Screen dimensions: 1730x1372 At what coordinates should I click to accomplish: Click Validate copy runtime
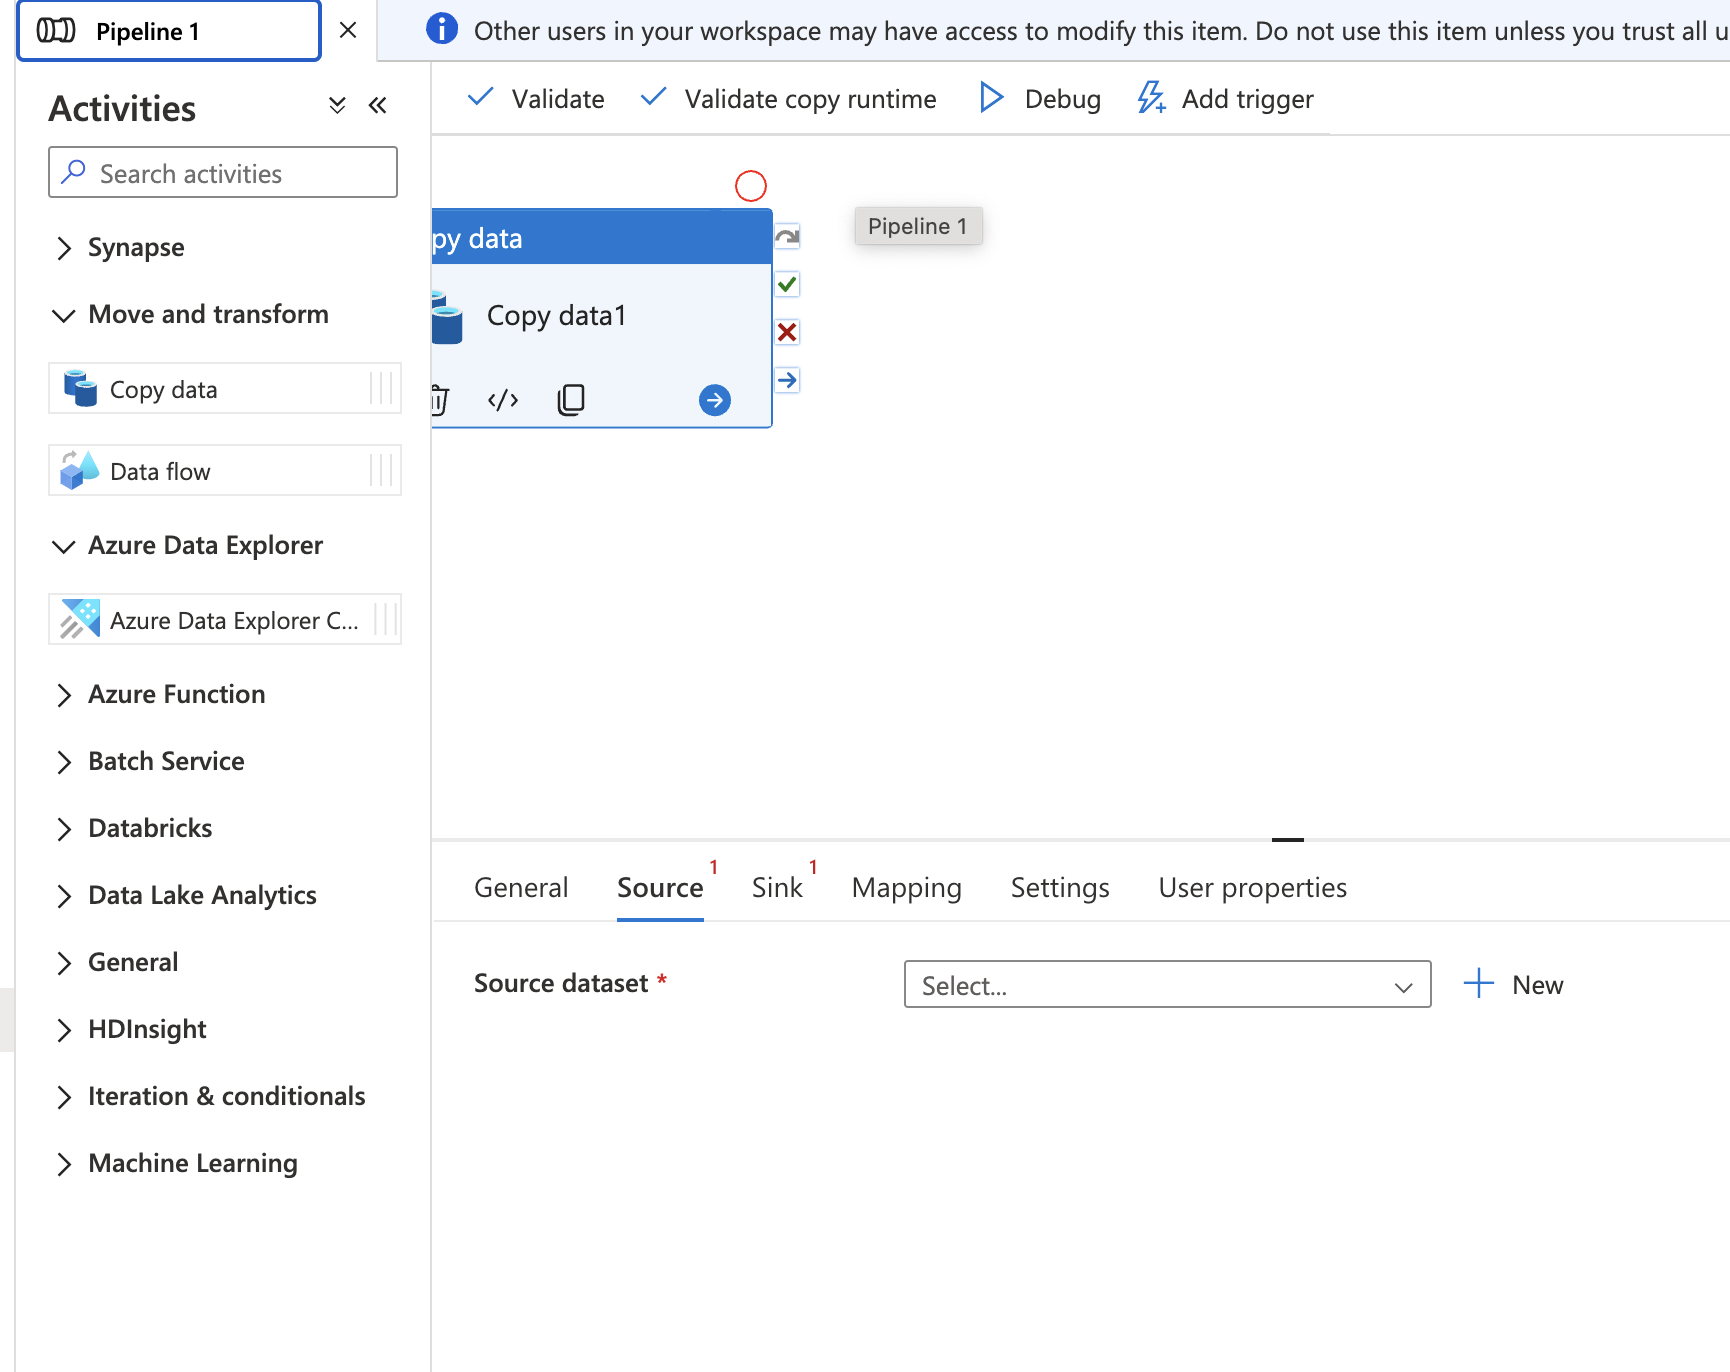click(788, 98)
